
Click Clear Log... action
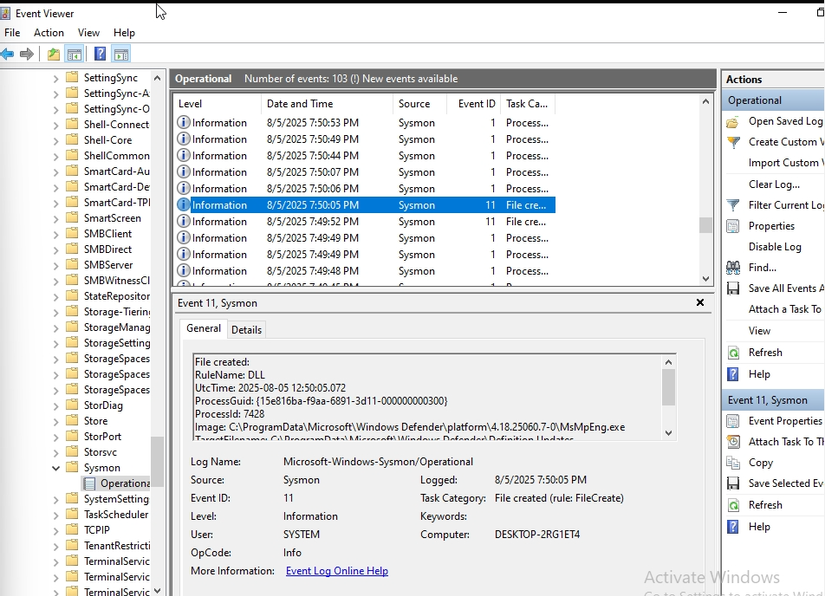pos(774,184)
